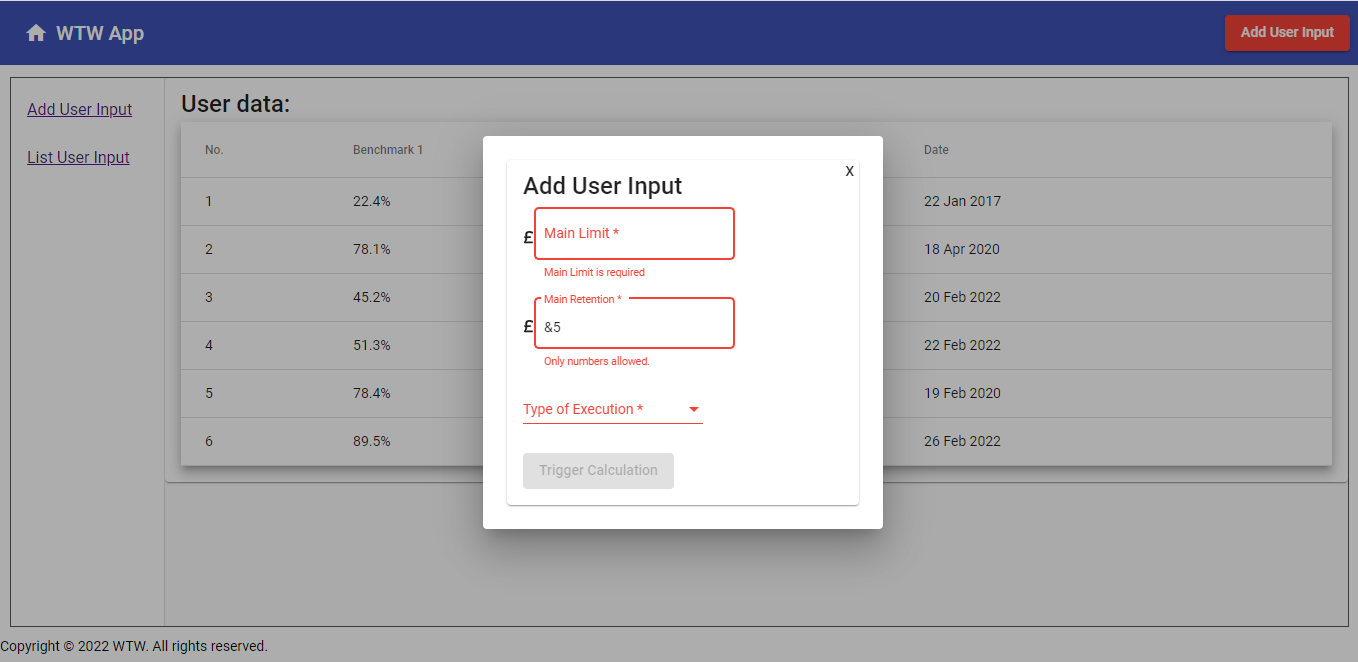Click the Trigger Calculation button
The image size is (1358, 662).
click(598, 470)
